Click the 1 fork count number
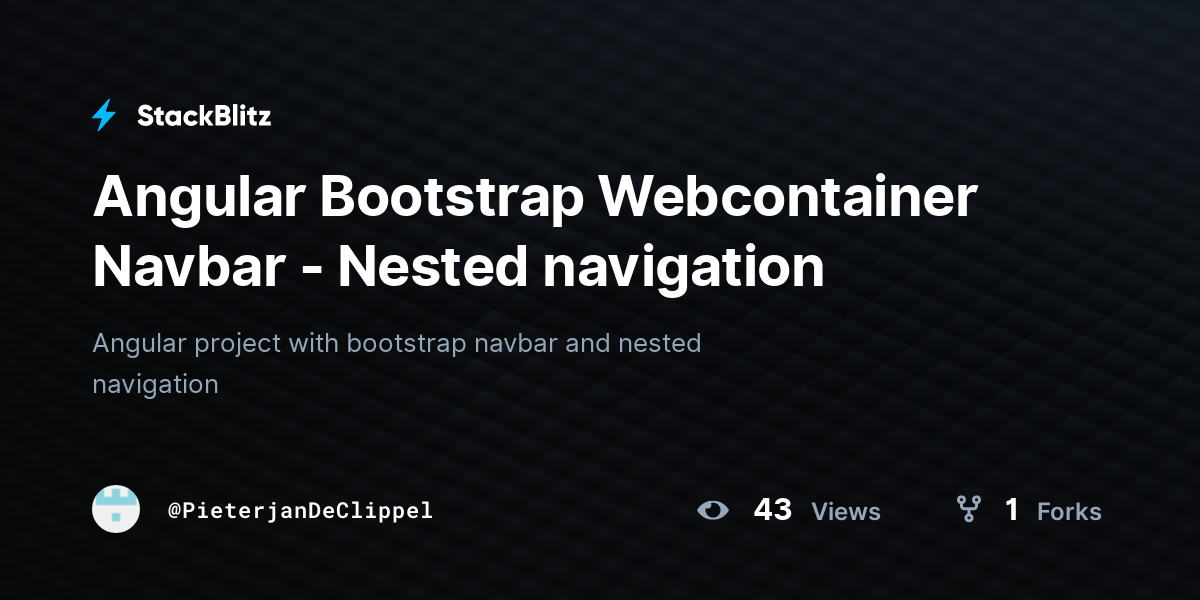1200x600 pixels. click(x=1012, y=510)
